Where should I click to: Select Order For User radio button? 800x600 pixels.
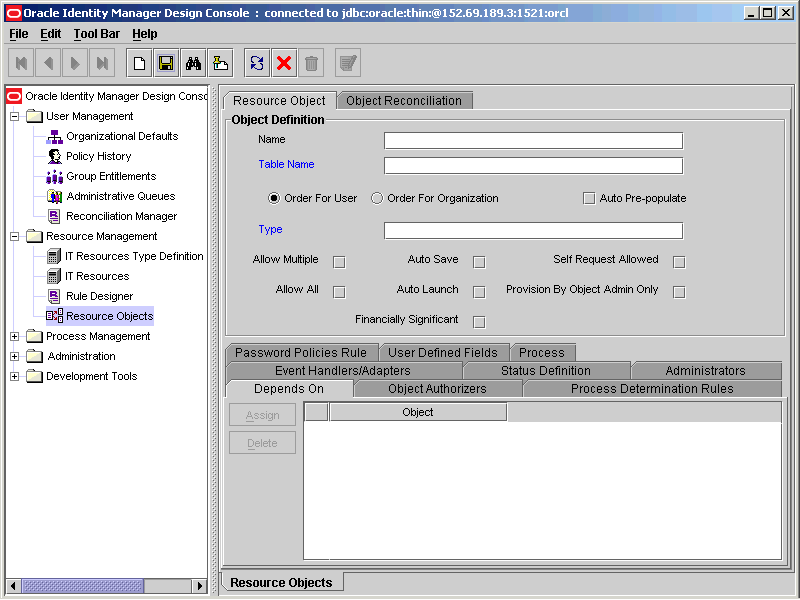coord(274,198)
